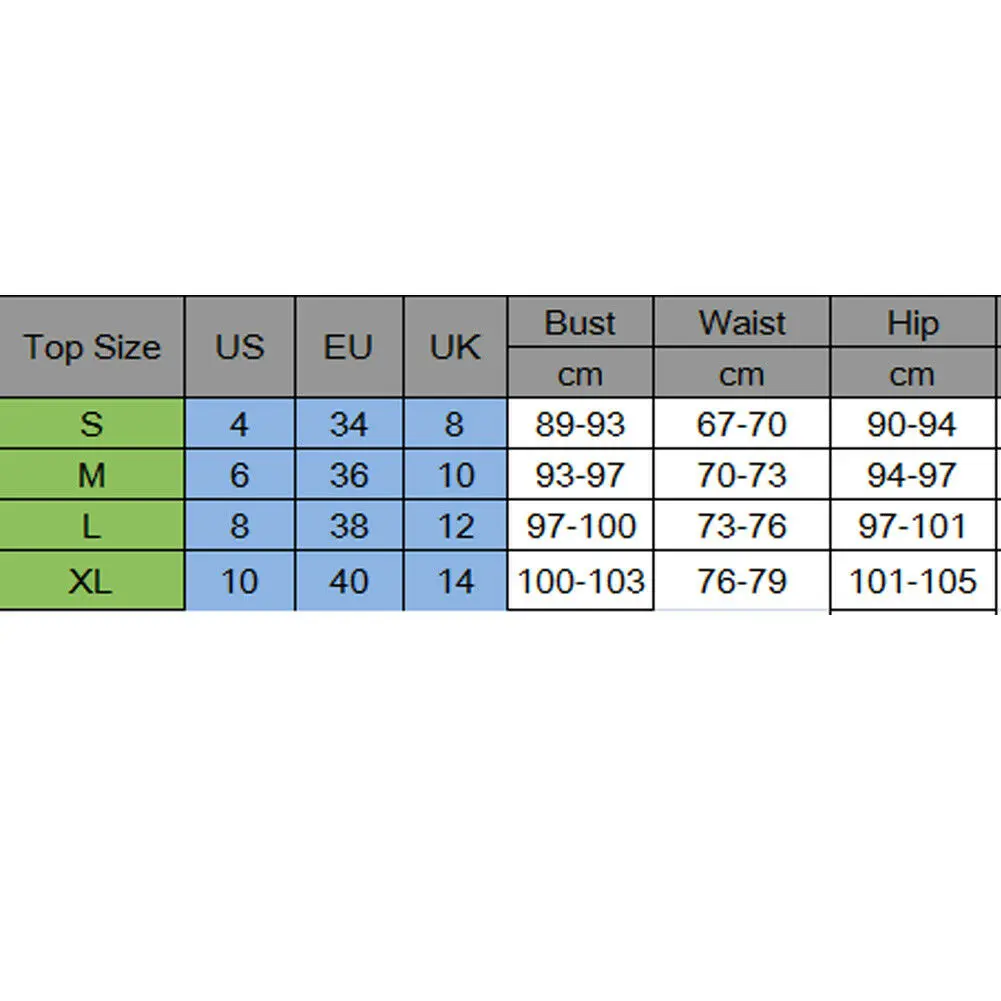1001x1001 pixels.
Task: Click the waist 70-73 cell
Action: pos(742,474)
